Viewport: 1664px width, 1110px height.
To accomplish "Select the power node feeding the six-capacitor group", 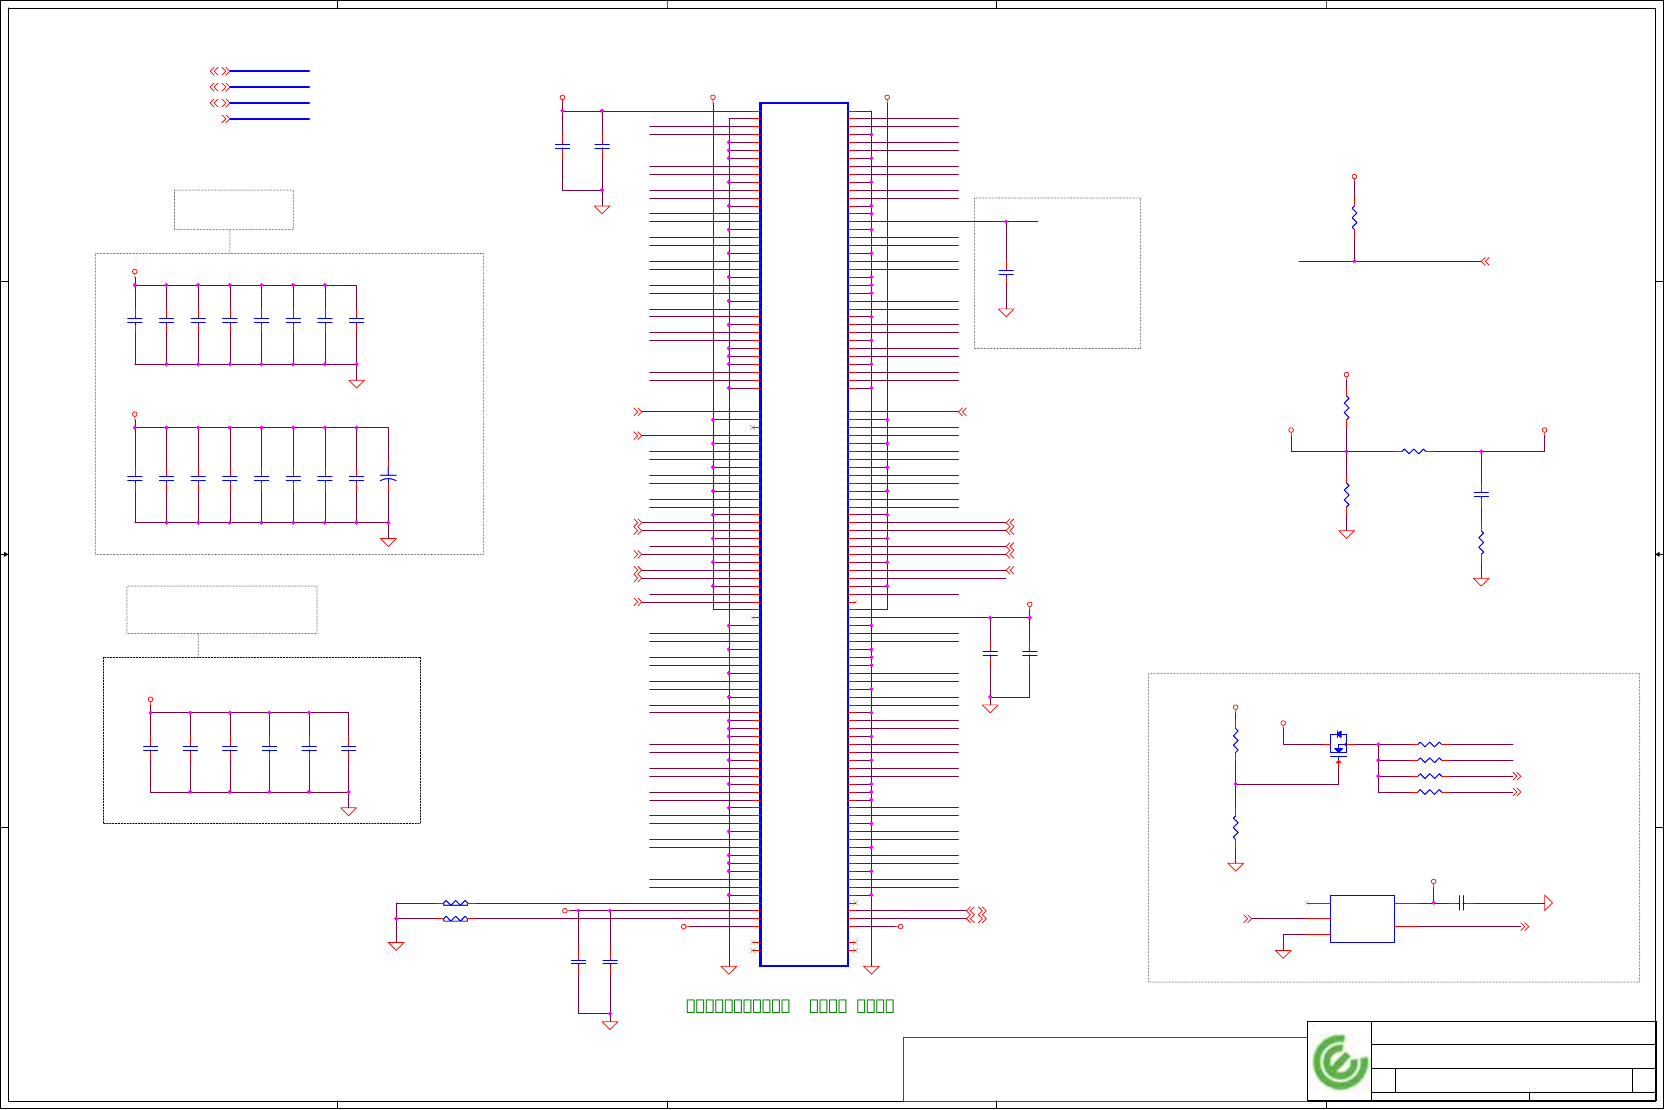I will point(150,699).
